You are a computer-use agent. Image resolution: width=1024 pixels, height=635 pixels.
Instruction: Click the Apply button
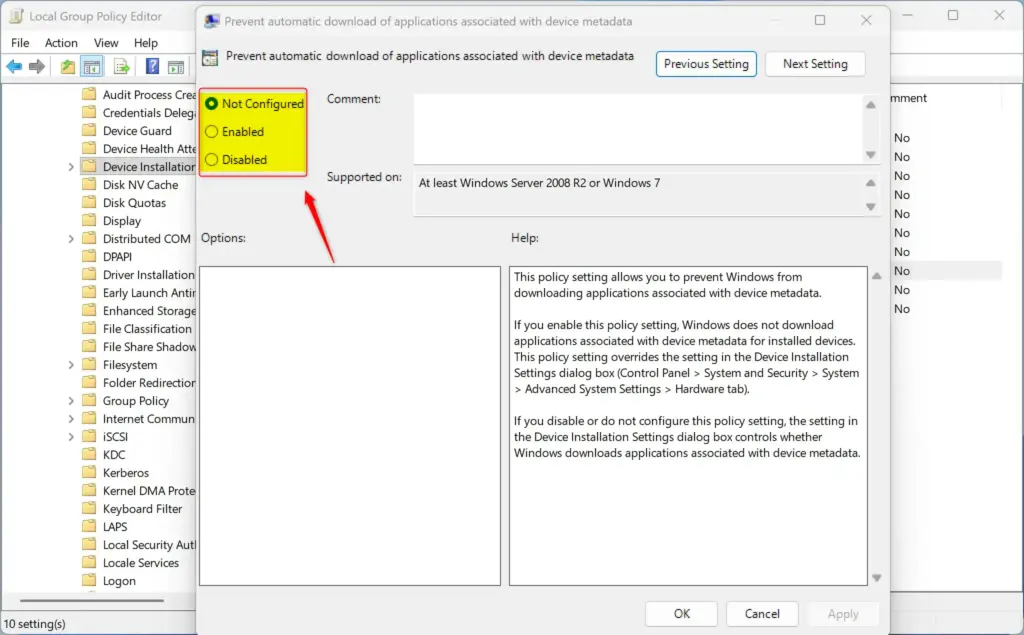842,613
